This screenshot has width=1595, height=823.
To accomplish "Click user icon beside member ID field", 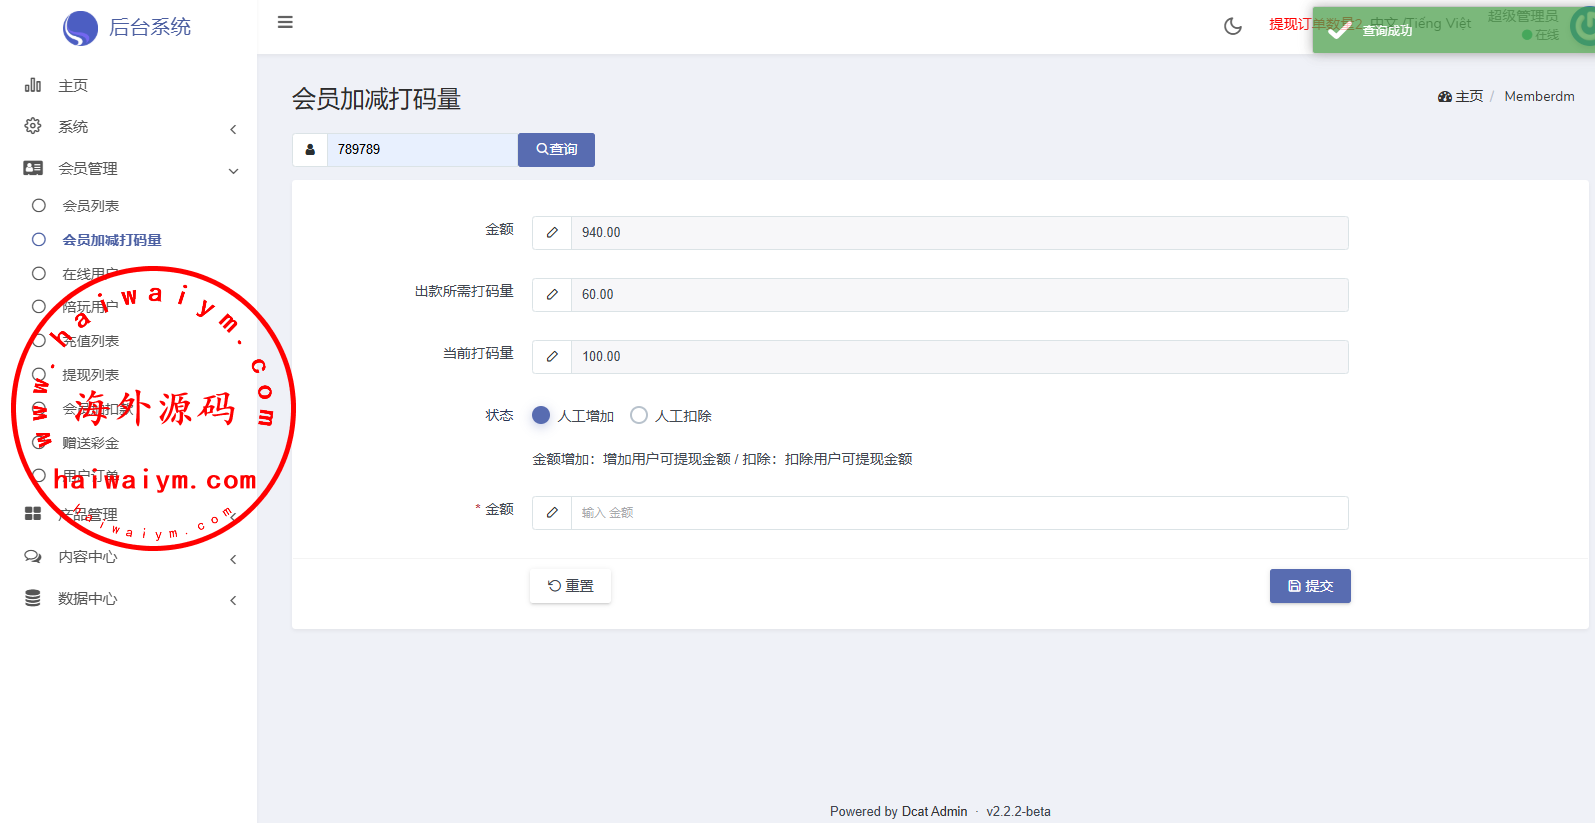I will pos(310,150).
